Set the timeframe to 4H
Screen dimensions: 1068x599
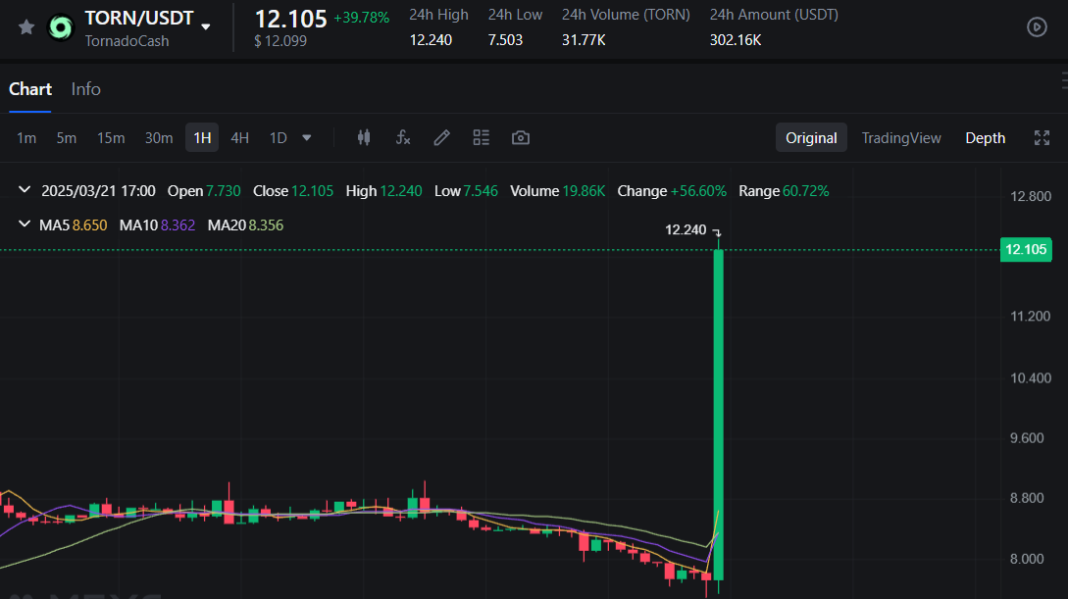(x=240, y=138)
